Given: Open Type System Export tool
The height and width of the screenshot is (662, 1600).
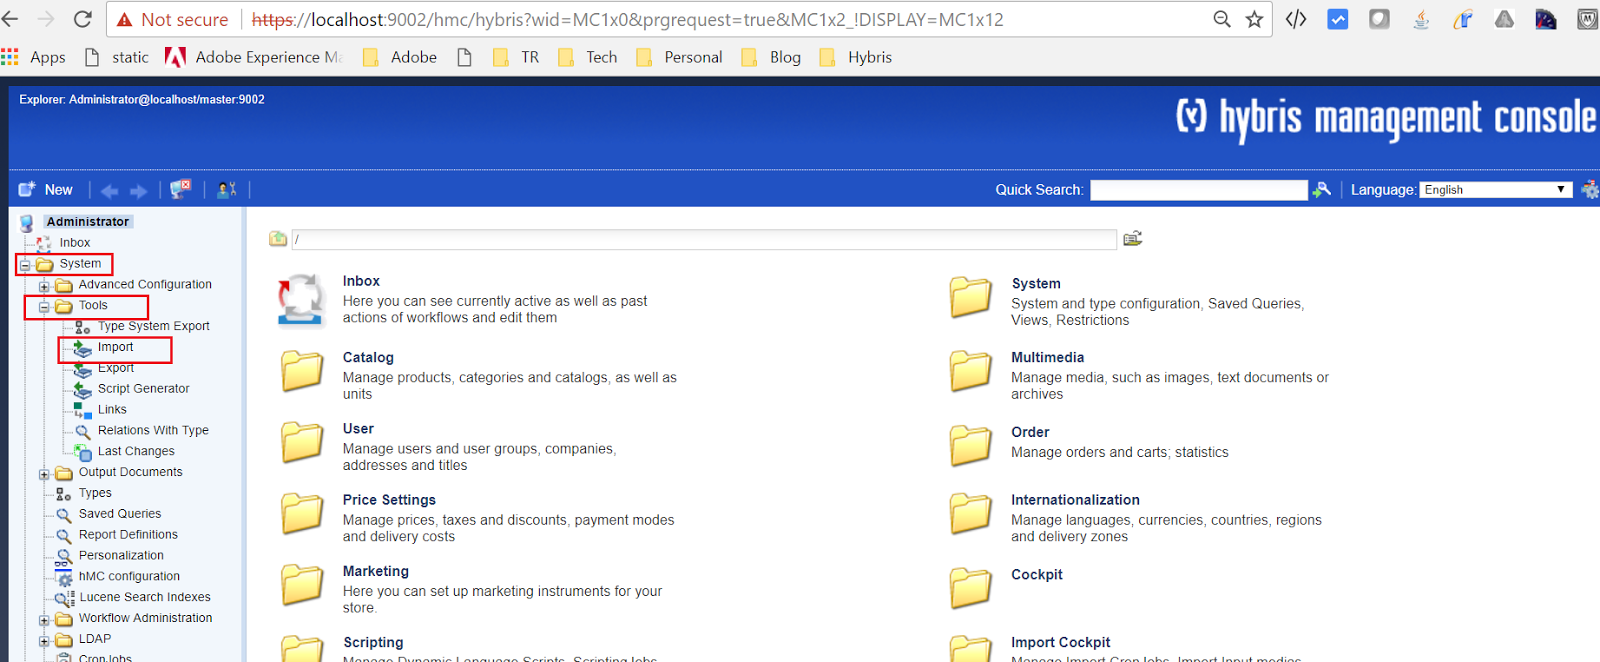Looking at the screenshot, I should tap(153, 326).
